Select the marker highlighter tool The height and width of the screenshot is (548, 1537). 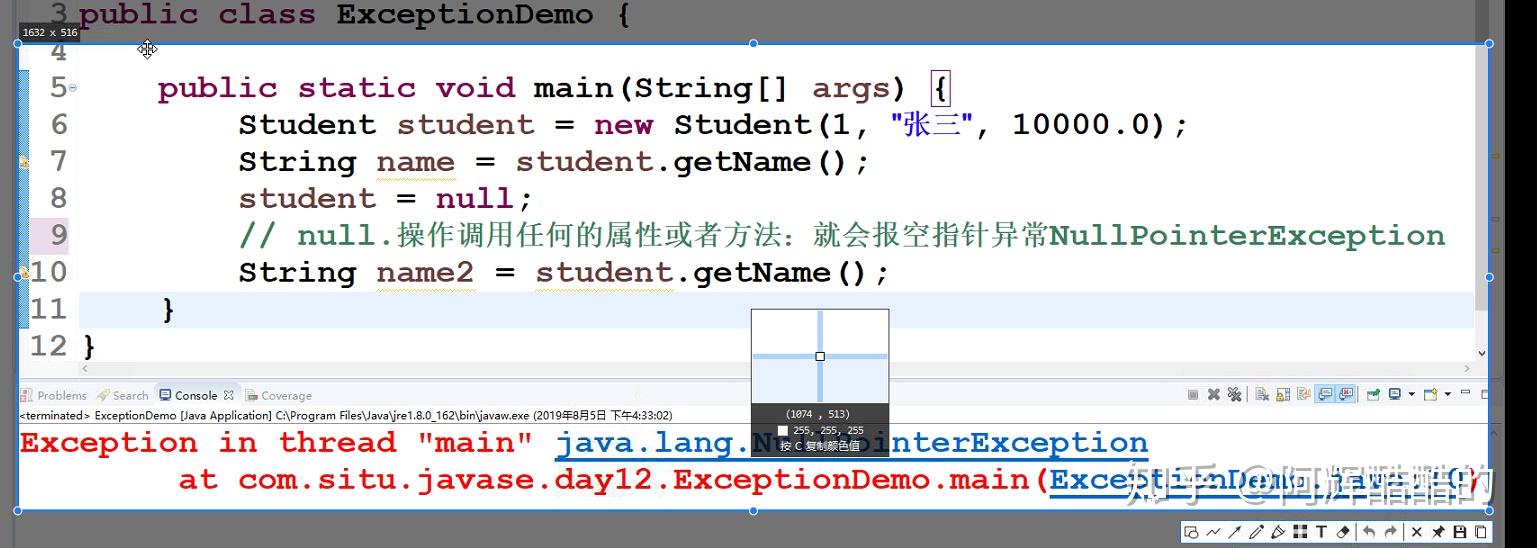pyautogui.click(x=1278, y=532)
